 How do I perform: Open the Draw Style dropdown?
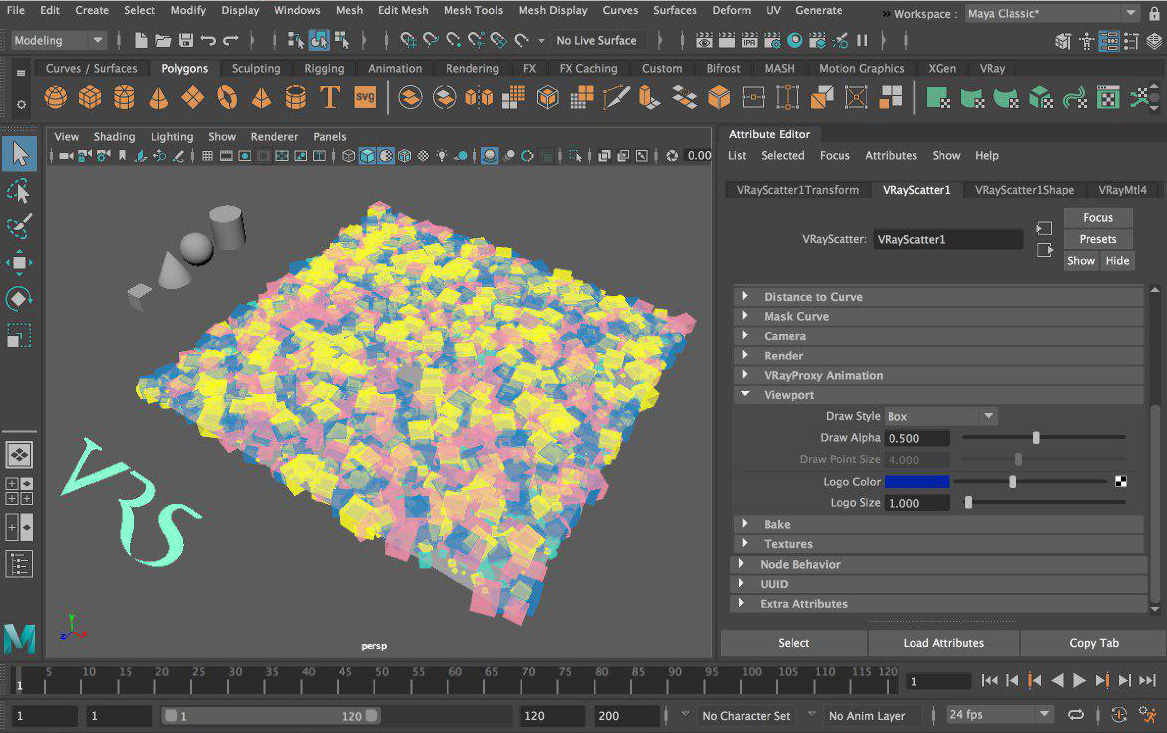pos(941,416)
